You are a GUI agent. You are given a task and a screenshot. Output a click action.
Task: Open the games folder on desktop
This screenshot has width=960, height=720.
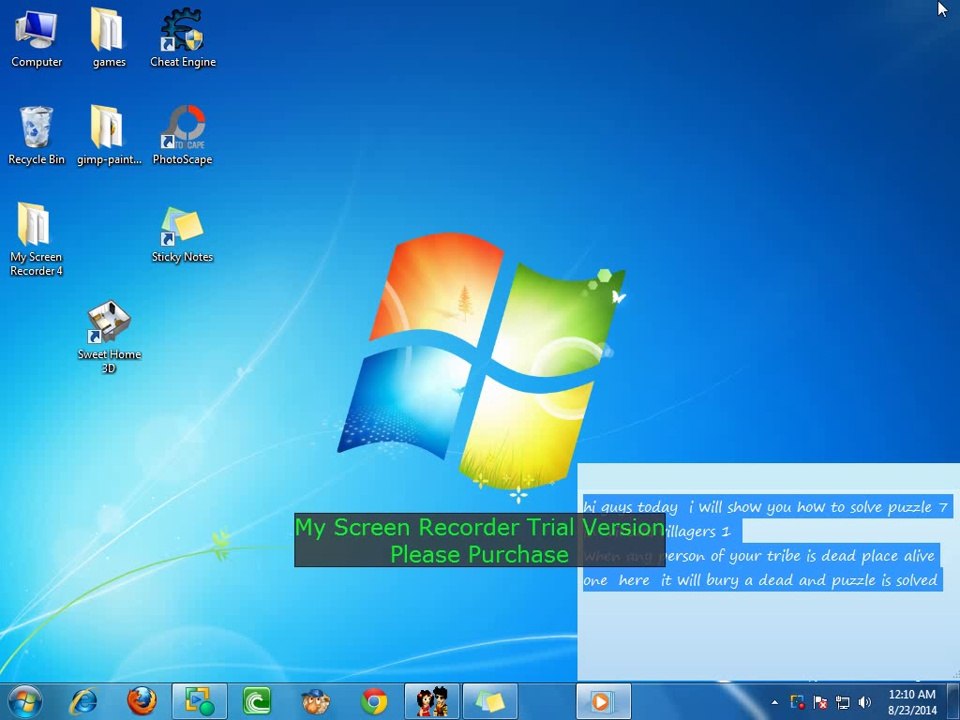tap(108, 38)
